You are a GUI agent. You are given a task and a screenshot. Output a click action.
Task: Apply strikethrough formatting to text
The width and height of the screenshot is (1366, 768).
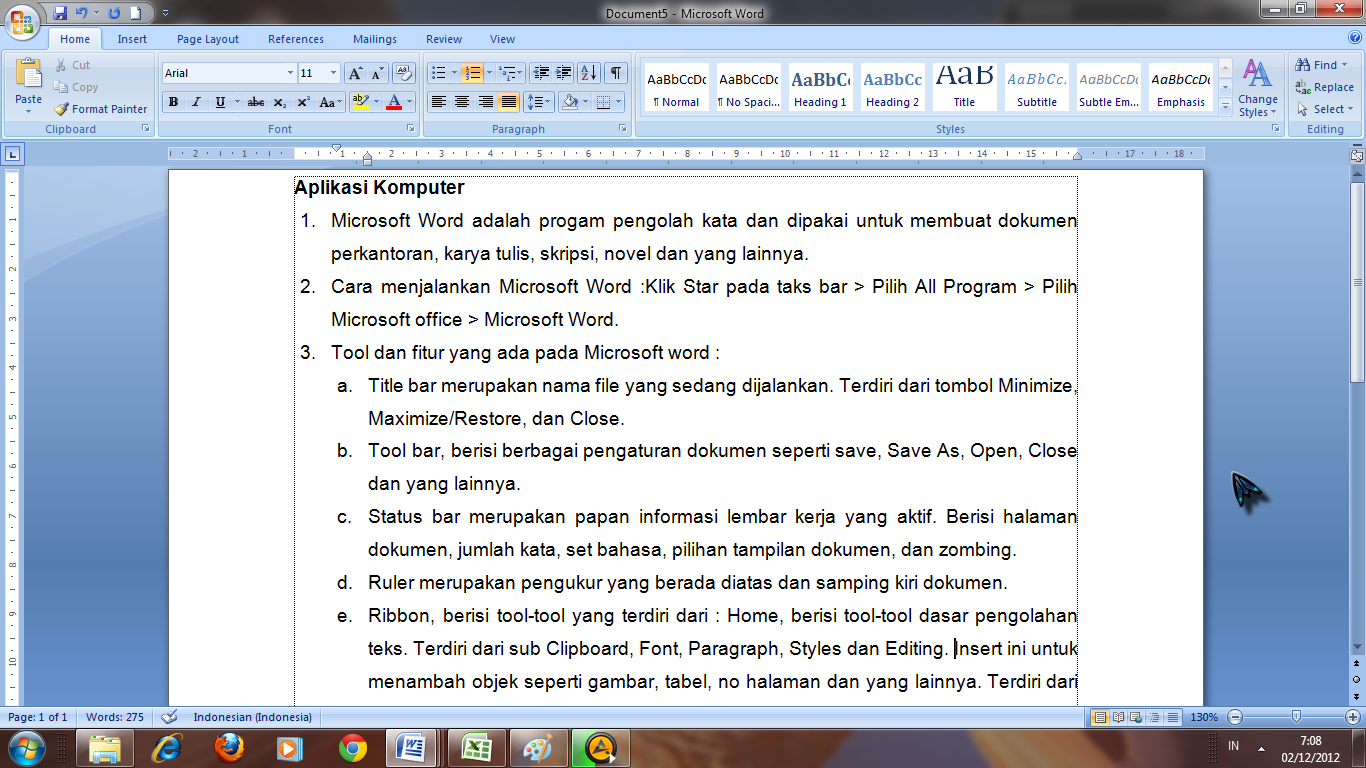(x=254, y=104)
